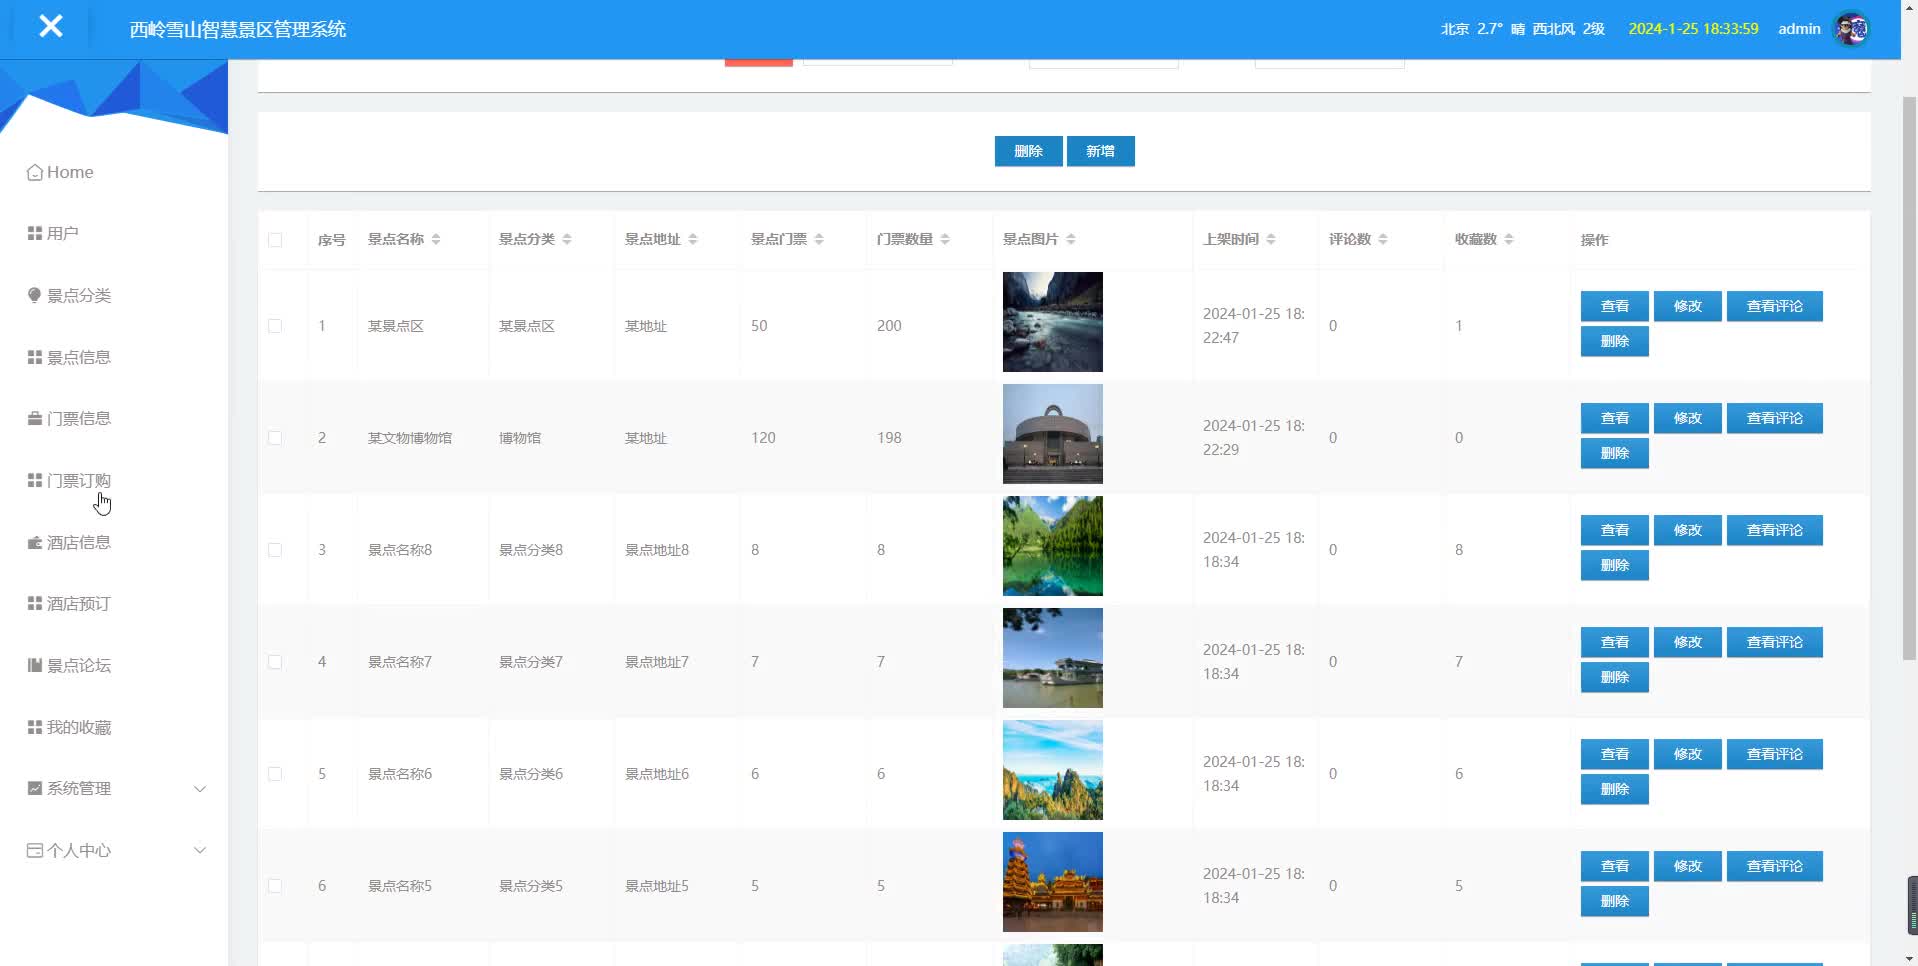Click the page vertical scrollbar thumb
The height and width of the screenshot is (966, 1918).
[x=1909, y=378]
